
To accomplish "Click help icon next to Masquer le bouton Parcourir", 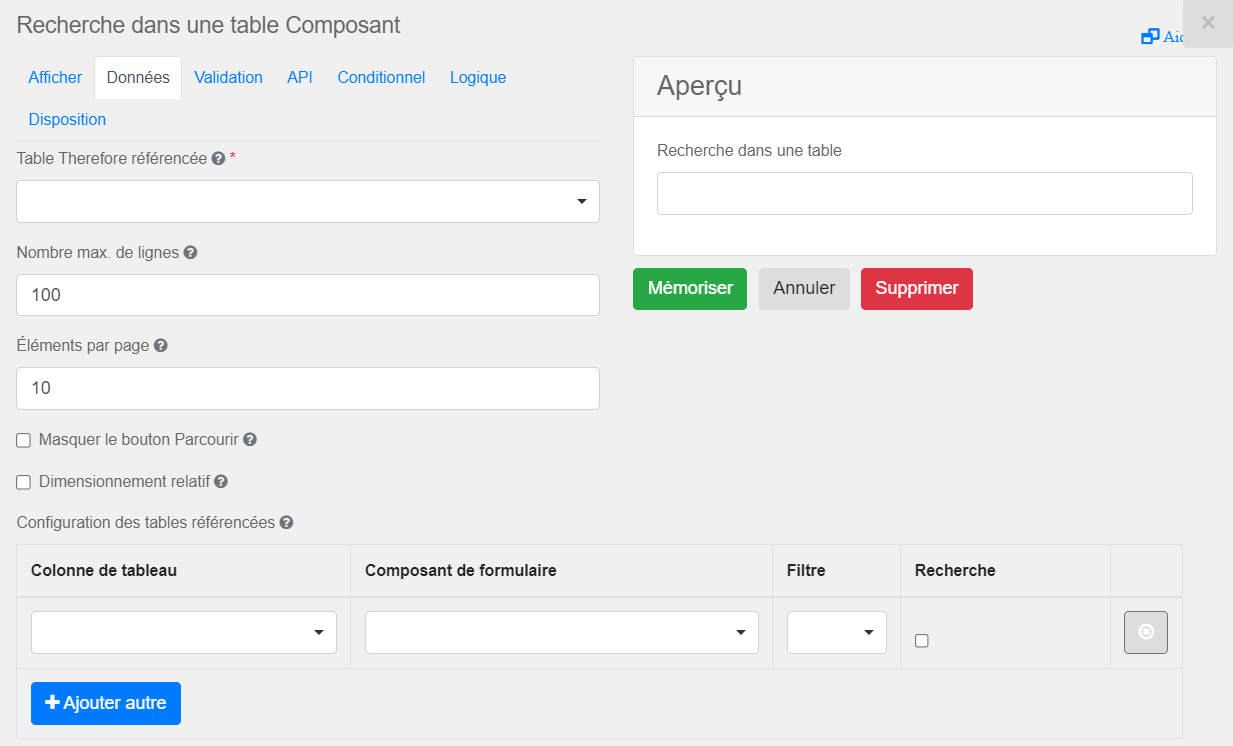I will click(x=250, y=439).
